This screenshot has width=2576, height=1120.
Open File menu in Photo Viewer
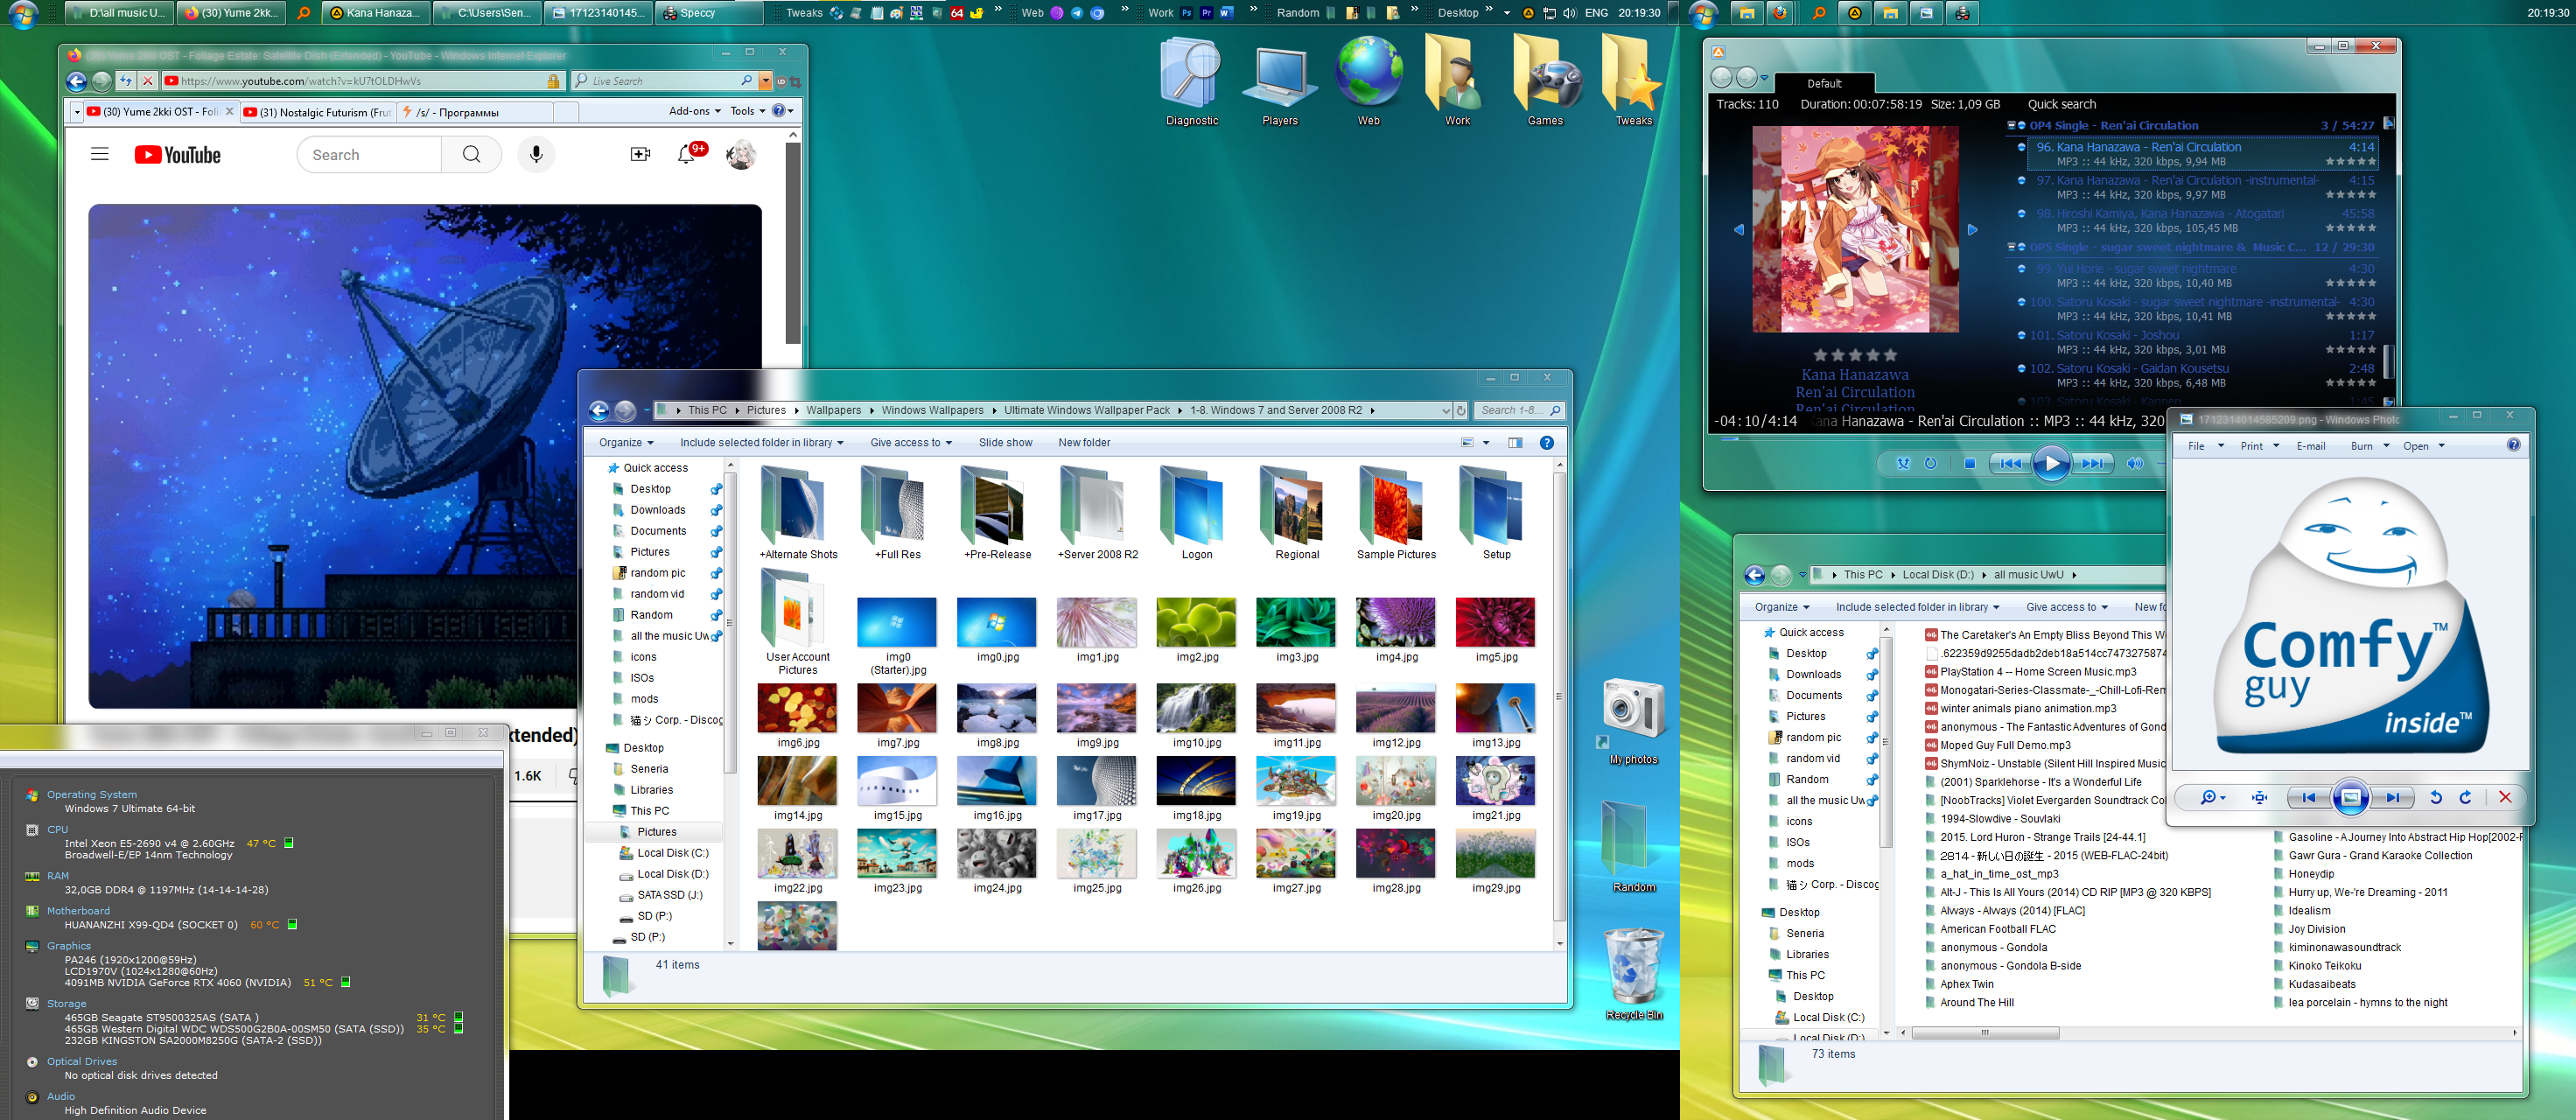[2204, 446]
